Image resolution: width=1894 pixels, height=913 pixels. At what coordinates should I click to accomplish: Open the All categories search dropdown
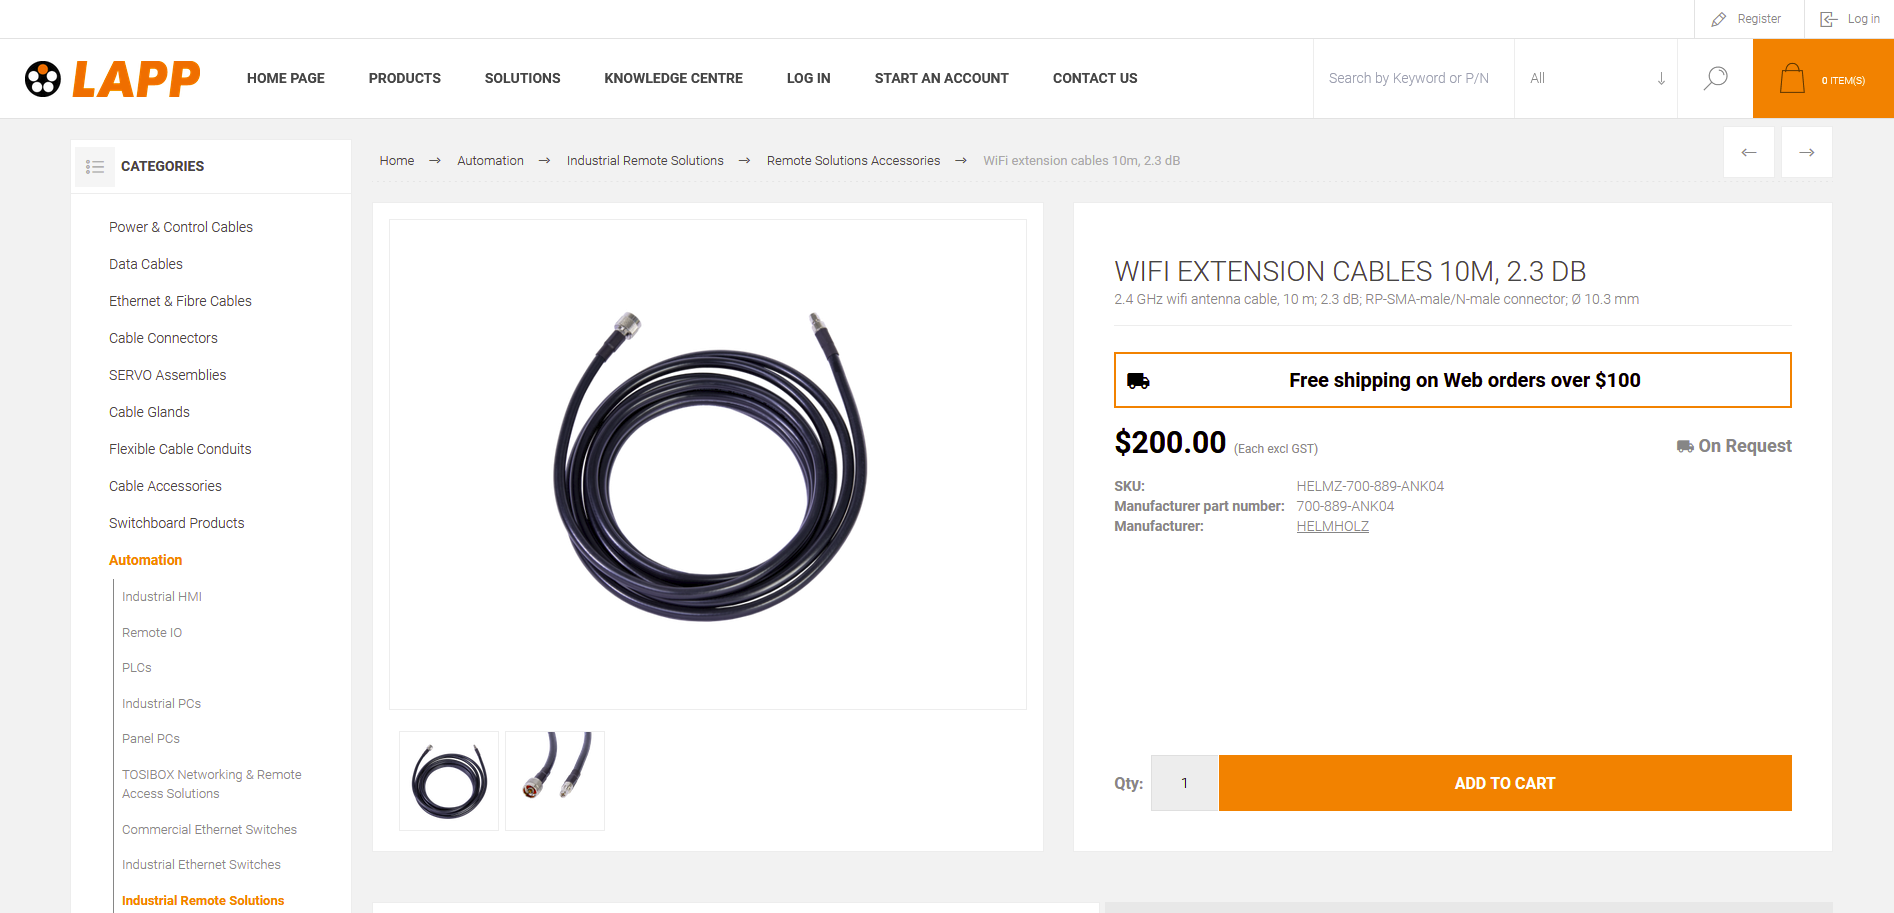click(1596, 78)
